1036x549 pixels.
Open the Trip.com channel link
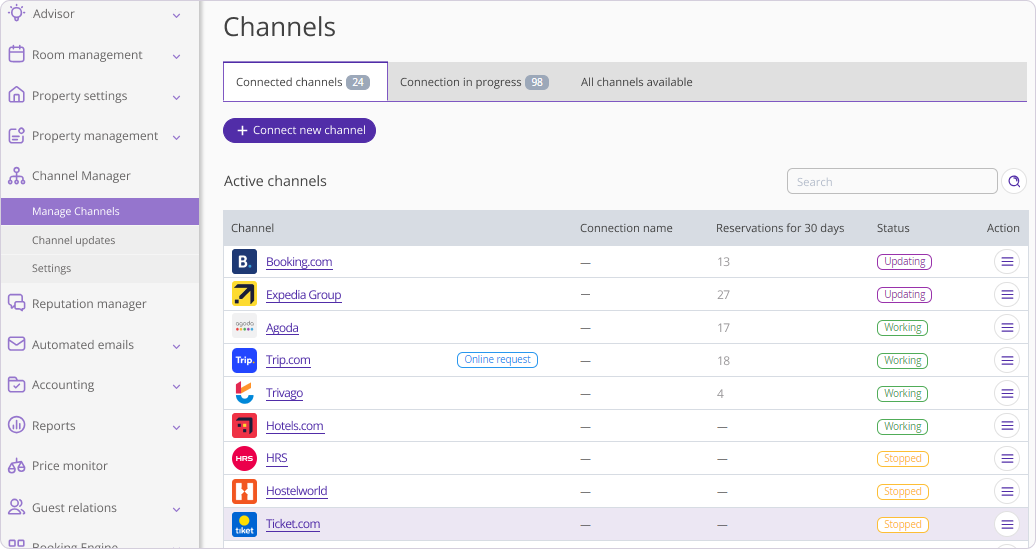click(288, 360)
